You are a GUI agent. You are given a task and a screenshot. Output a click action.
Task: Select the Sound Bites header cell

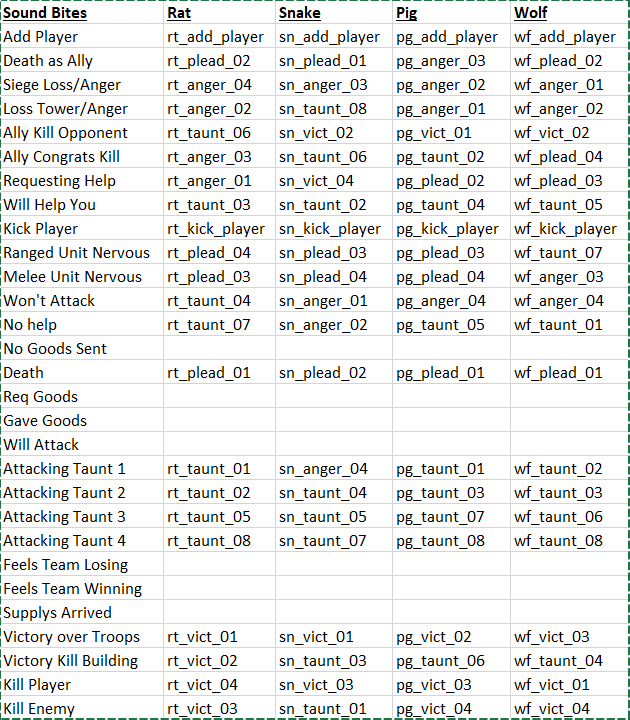coord(82,12)
